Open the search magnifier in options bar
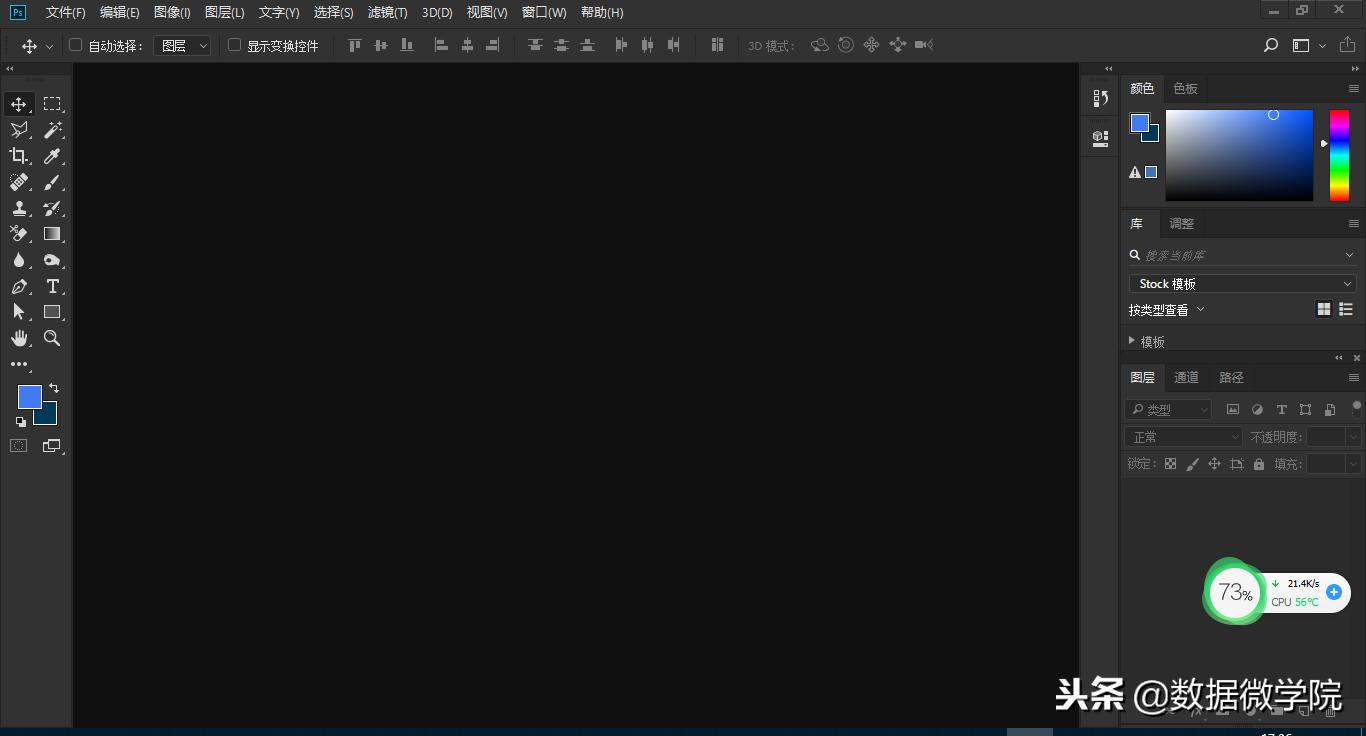Screen dimensions: 1366x736 coord(1271,45)
